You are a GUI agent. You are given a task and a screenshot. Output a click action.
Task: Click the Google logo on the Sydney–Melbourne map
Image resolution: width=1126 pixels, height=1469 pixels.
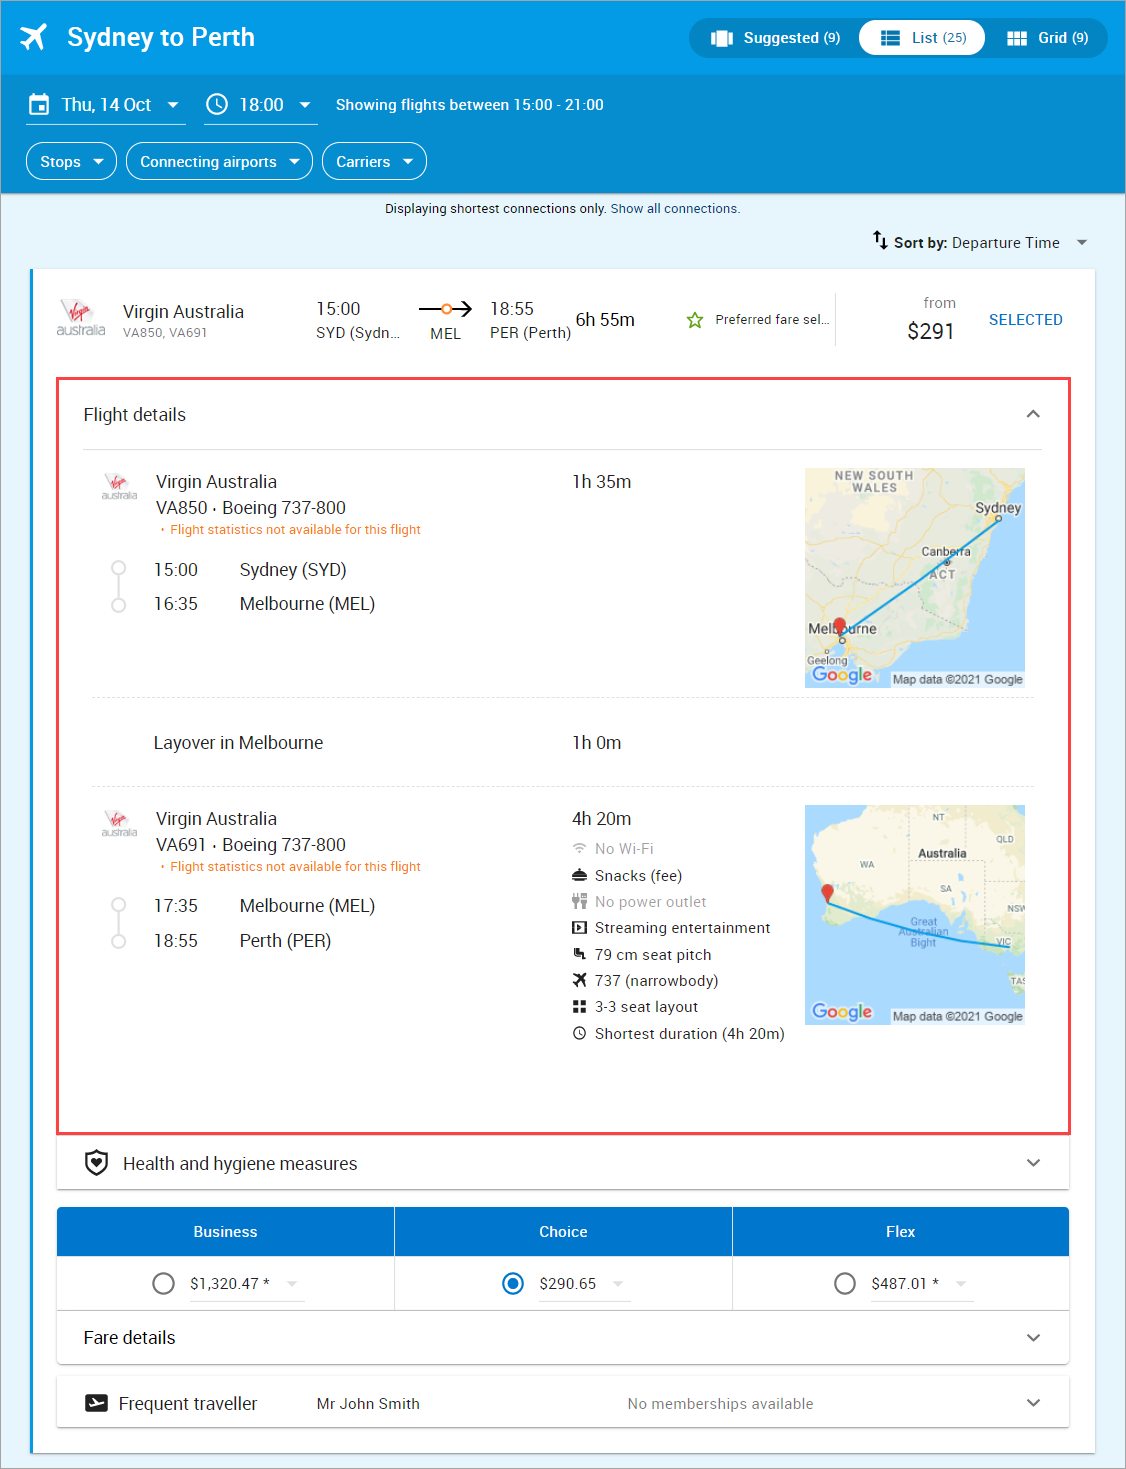[842, 675]
